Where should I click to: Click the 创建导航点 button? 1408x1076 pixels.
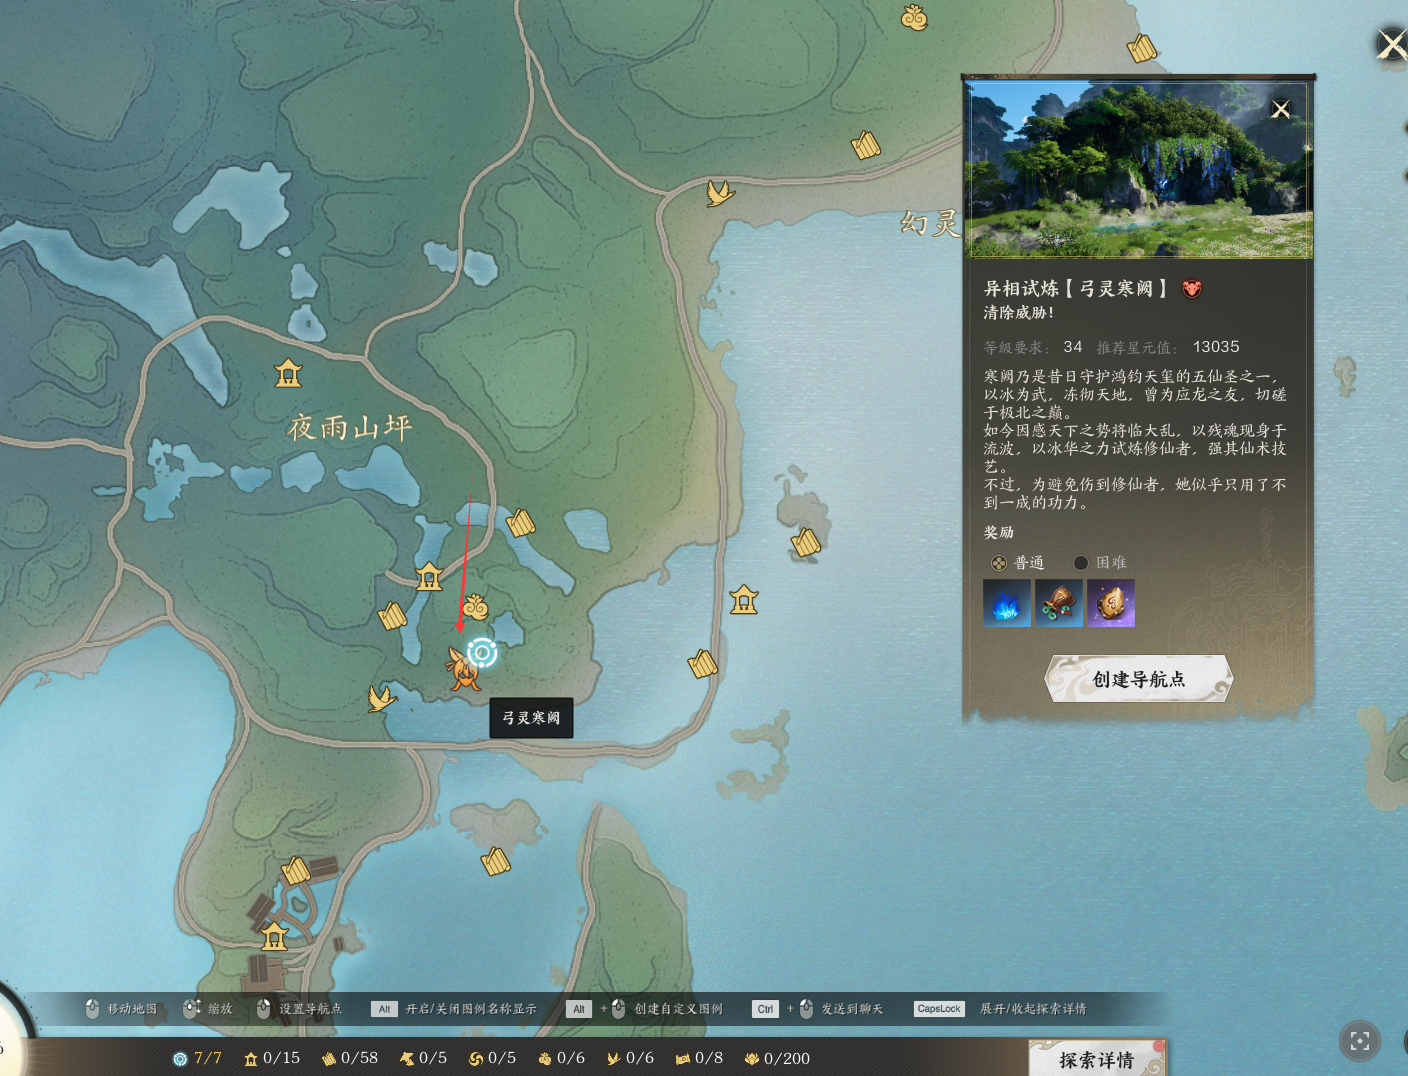1138,679
